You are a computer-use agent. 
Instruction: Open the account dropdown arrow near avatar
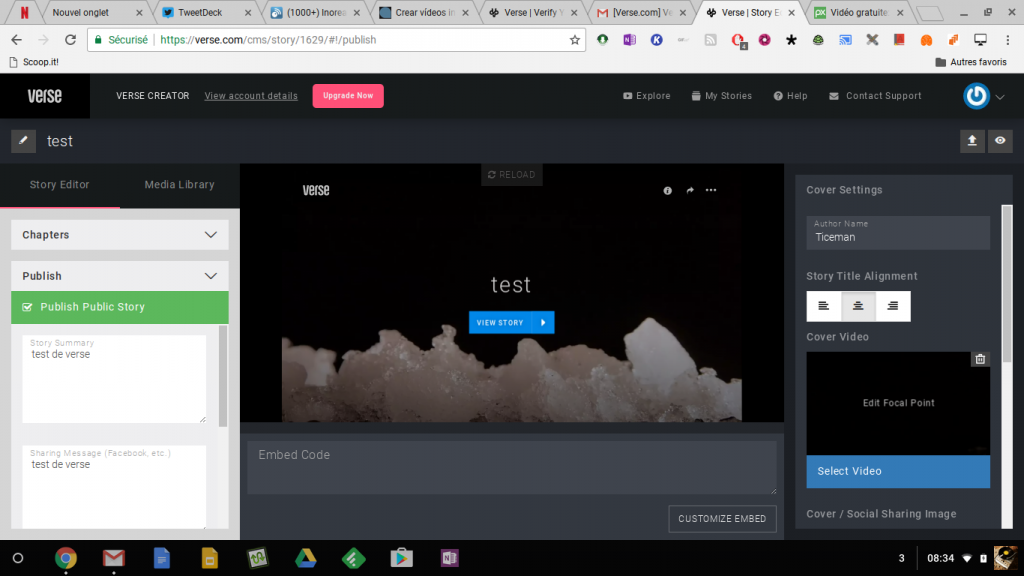coord(998,96)
